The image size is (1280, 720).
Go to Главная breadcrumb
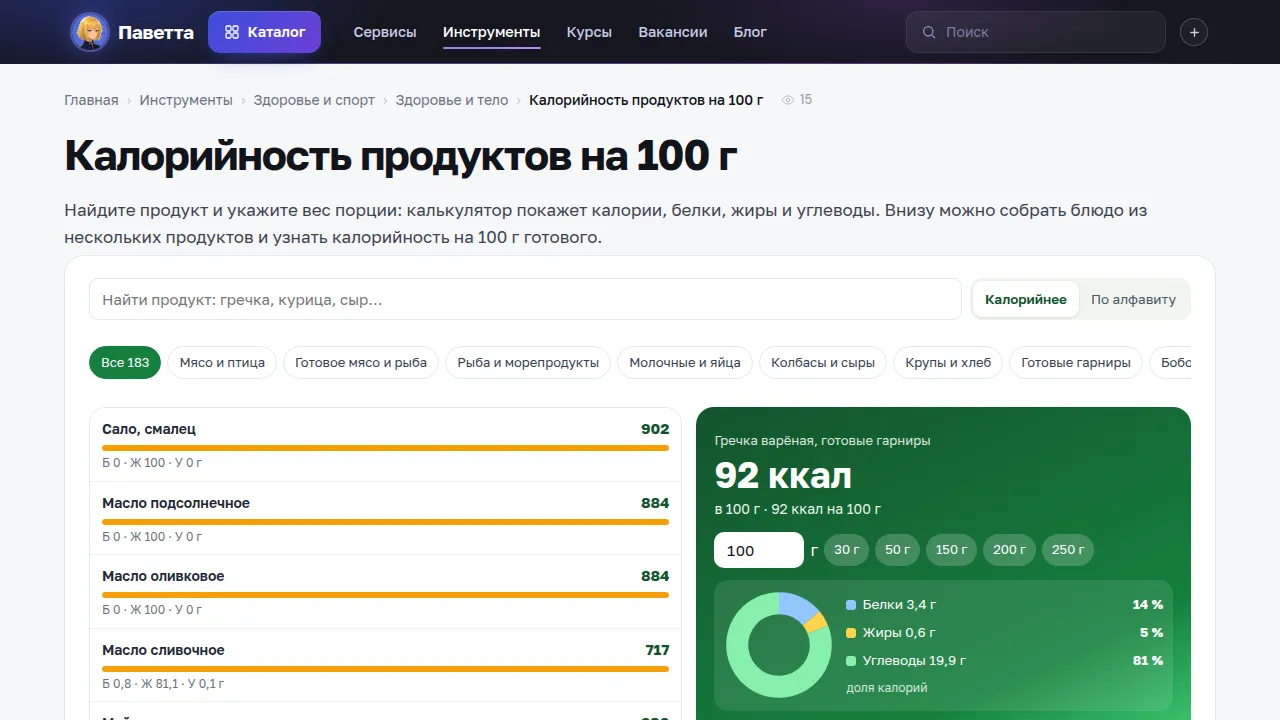point(91,100)
